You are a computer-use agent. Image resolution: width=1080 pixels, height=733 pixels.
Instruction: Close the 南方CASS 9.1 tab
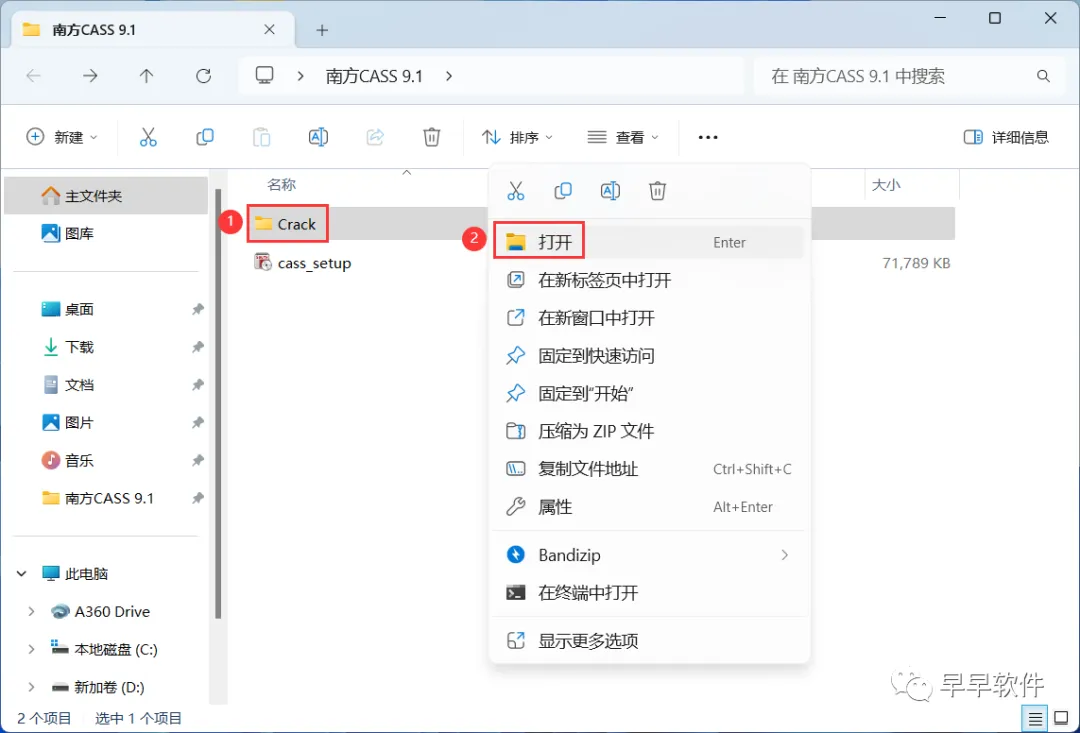269,30
